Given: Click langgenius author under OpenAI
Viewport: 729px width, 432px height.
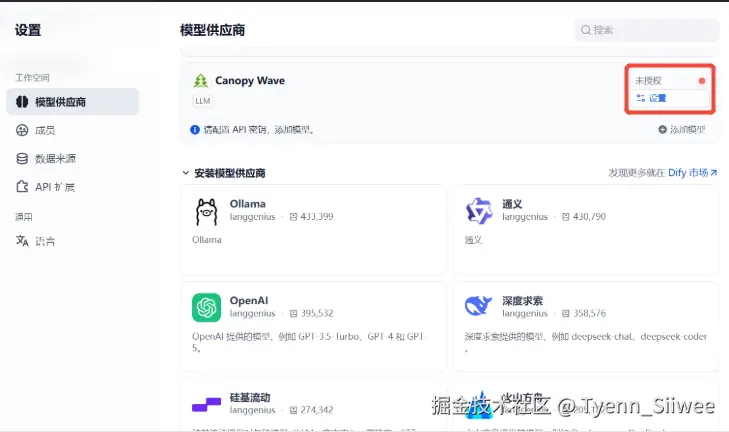Looking at the screenshot, I should pyautogui.click(x=252, y=313).
